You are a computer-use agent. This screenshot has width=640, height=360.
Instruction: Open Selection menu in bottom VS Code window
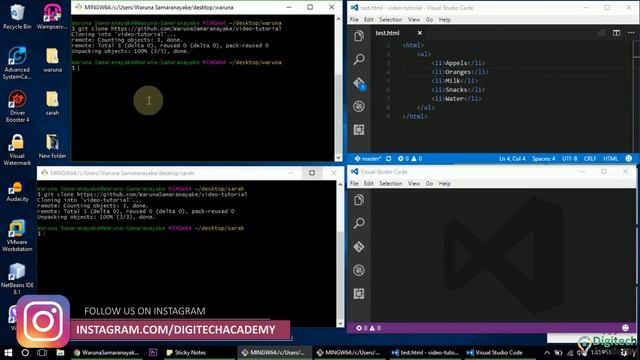[x=391, y=184]
